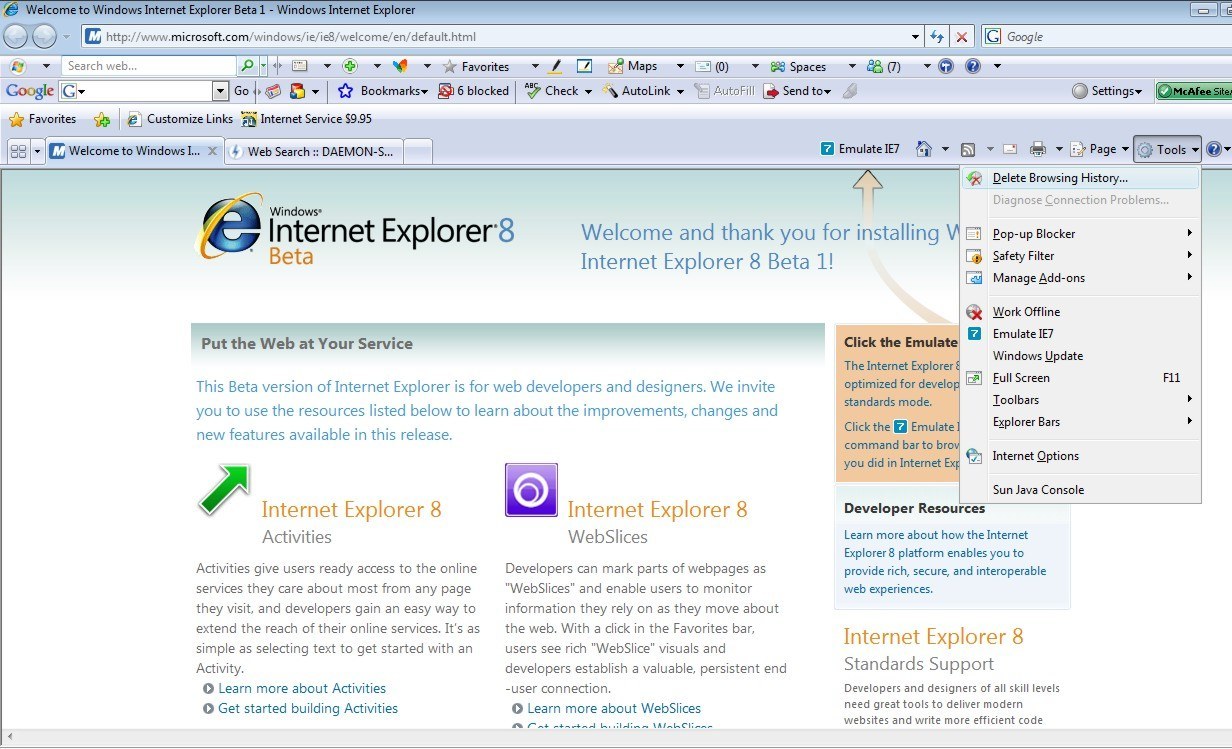
Task: Click the Add to Favorites star-plus icon
Action: coord(102,119)
